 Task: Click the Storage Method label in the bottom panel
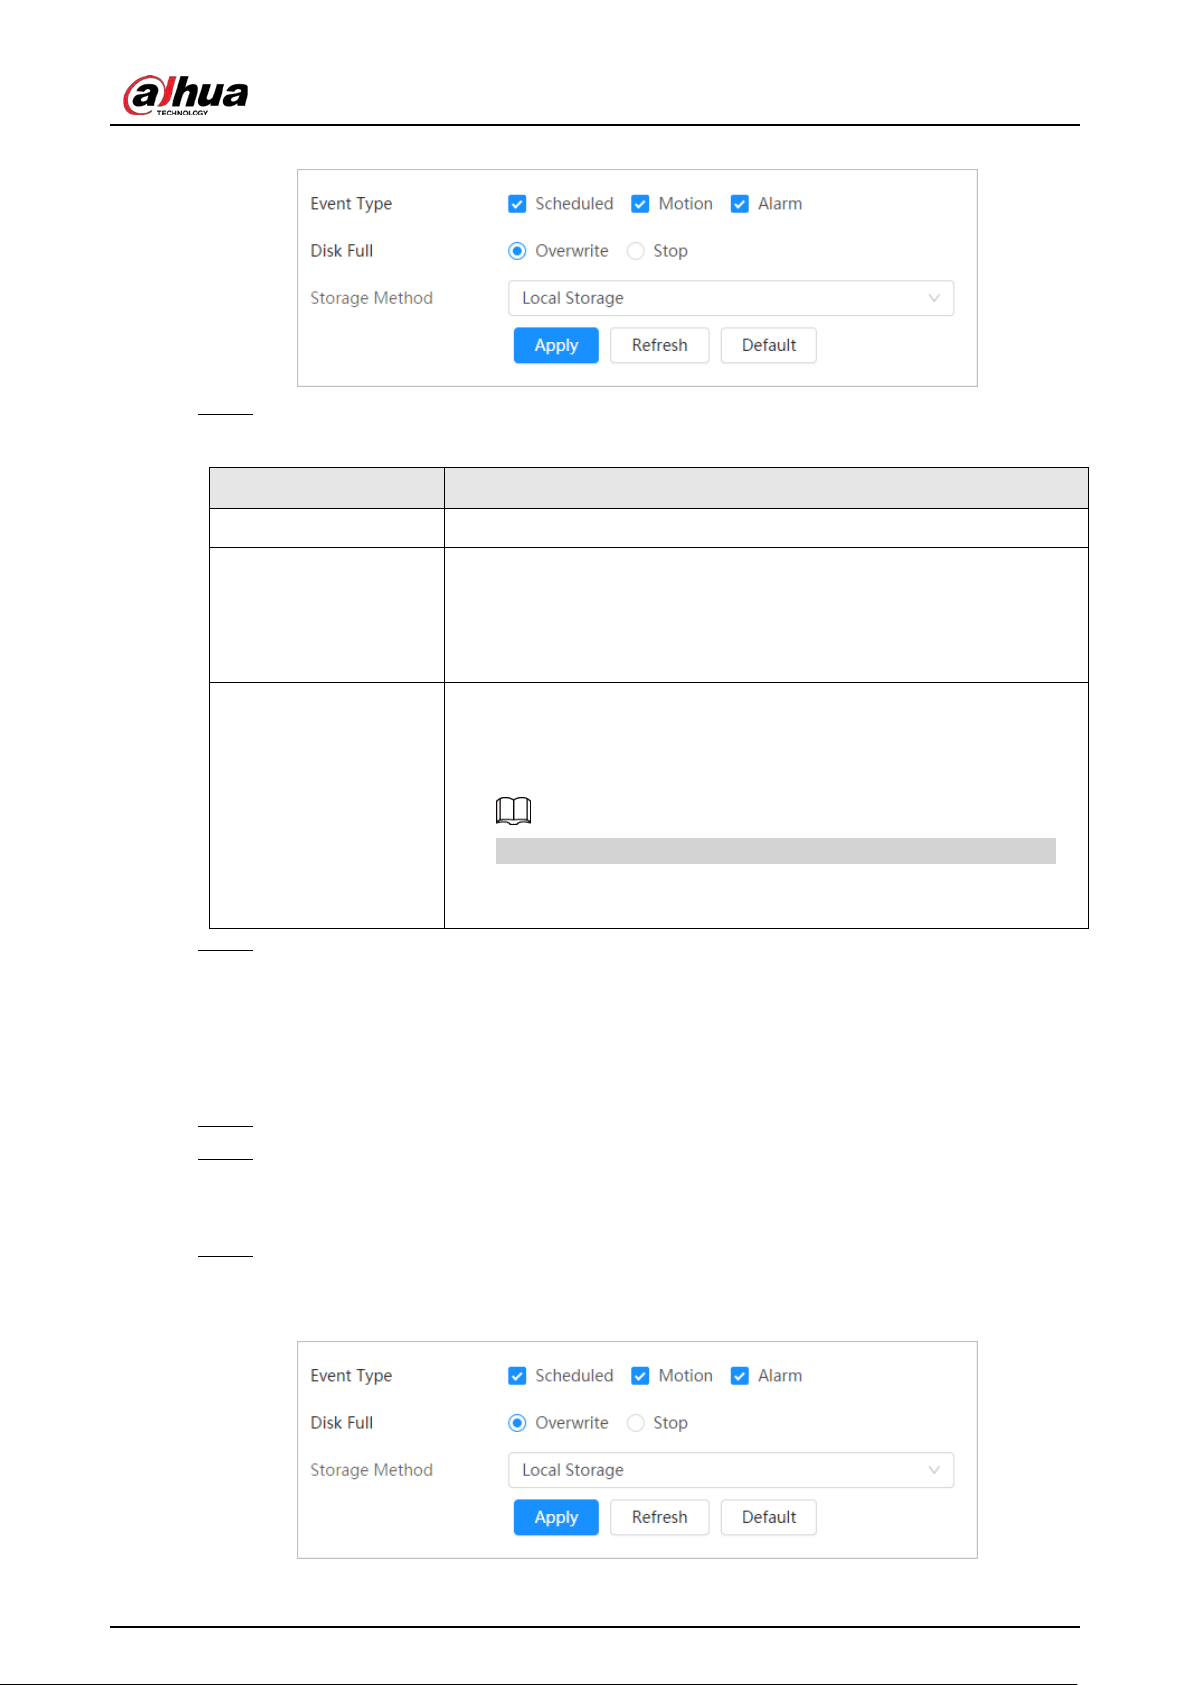click(372, 1470)
